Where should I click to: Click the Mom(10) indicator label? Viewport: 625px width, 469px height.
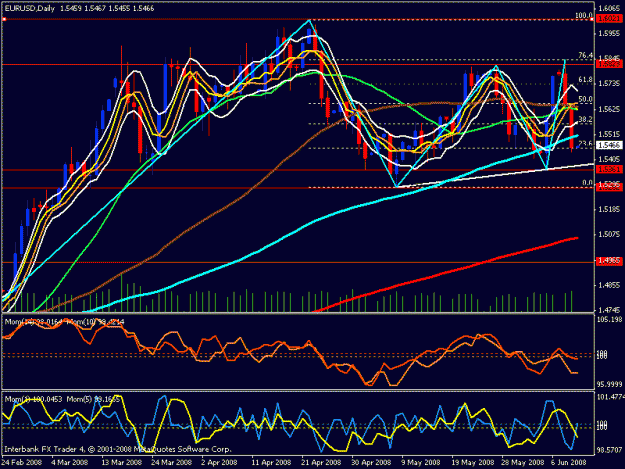[x=95, y=322]
